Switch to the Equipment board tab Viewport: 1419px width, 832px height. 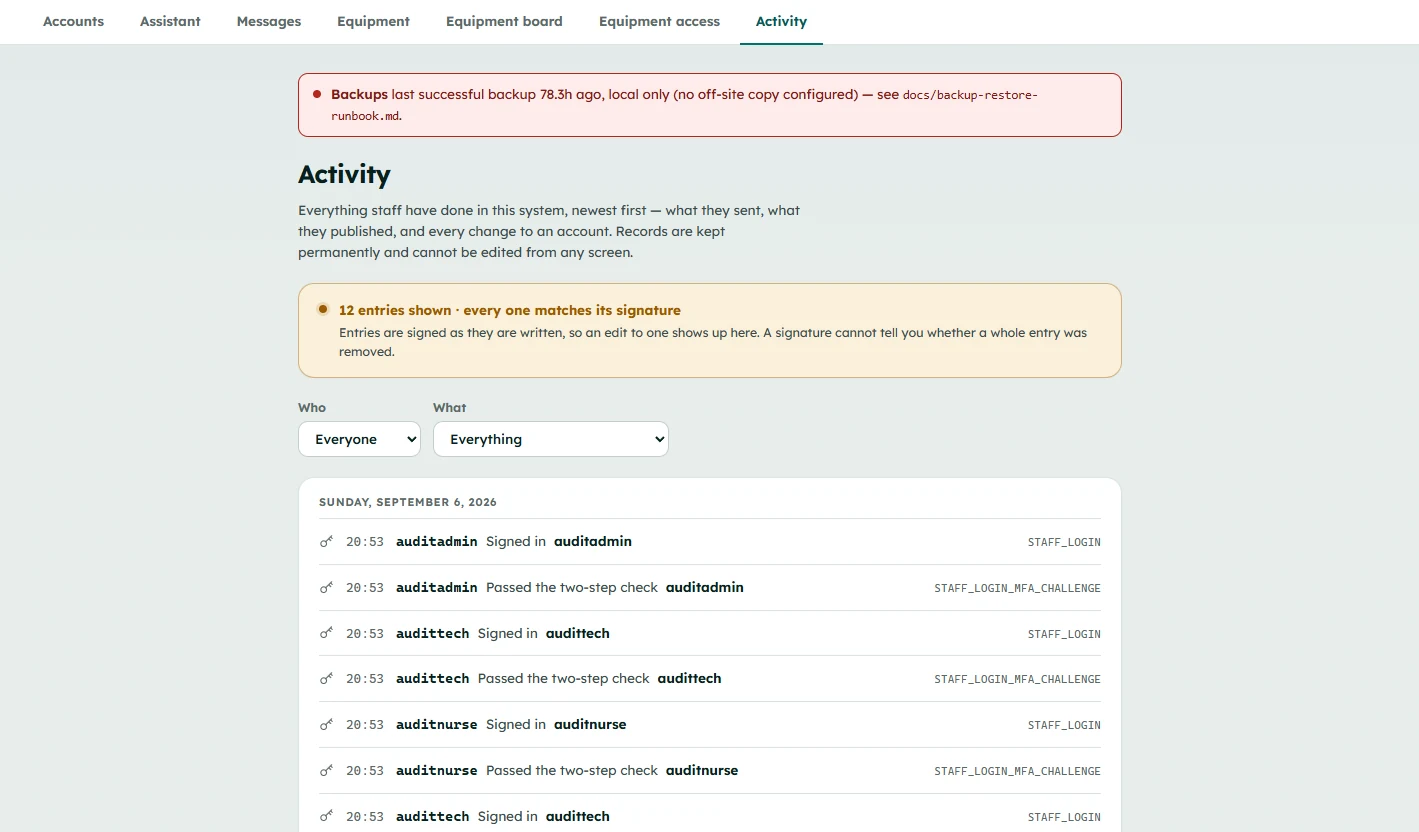coord(504,21)
